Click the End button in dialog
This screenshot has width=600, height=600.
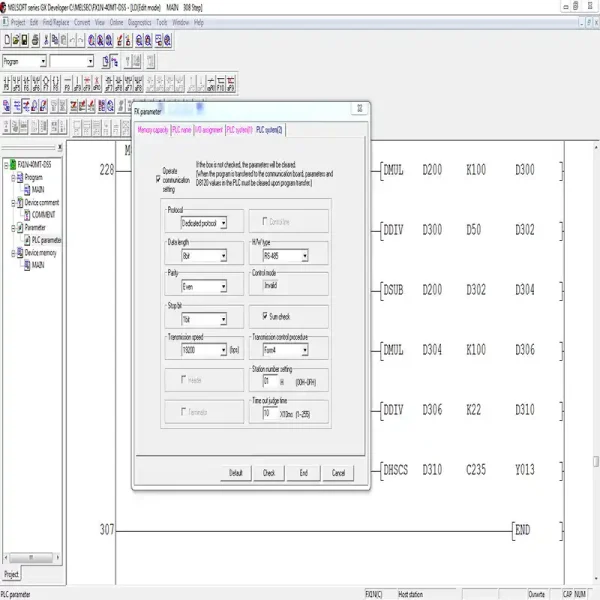tap(303, 472)
